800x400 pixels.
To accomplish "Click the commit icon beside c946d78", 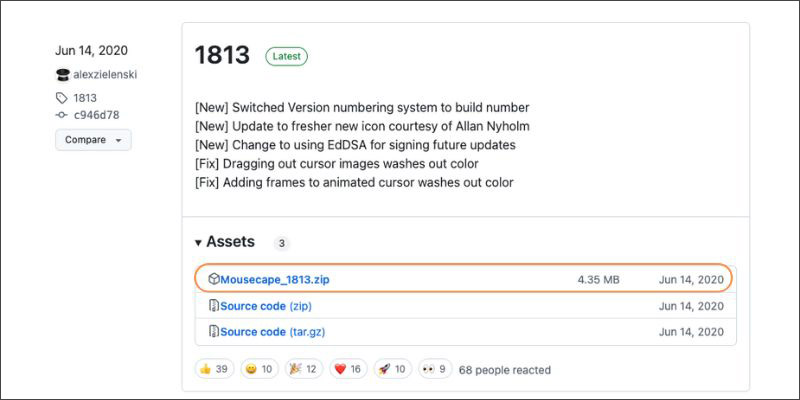I will 62,115.
